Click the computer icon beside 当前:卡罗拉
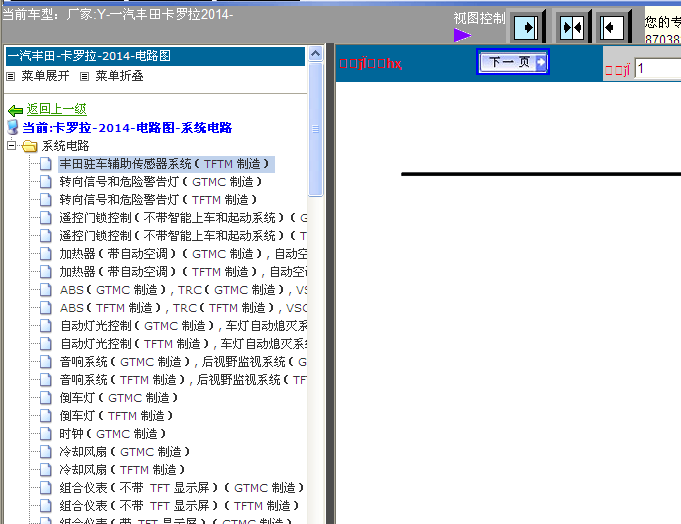Image resolution: width=681 pixels, height=524 pixels. (13, 127)
